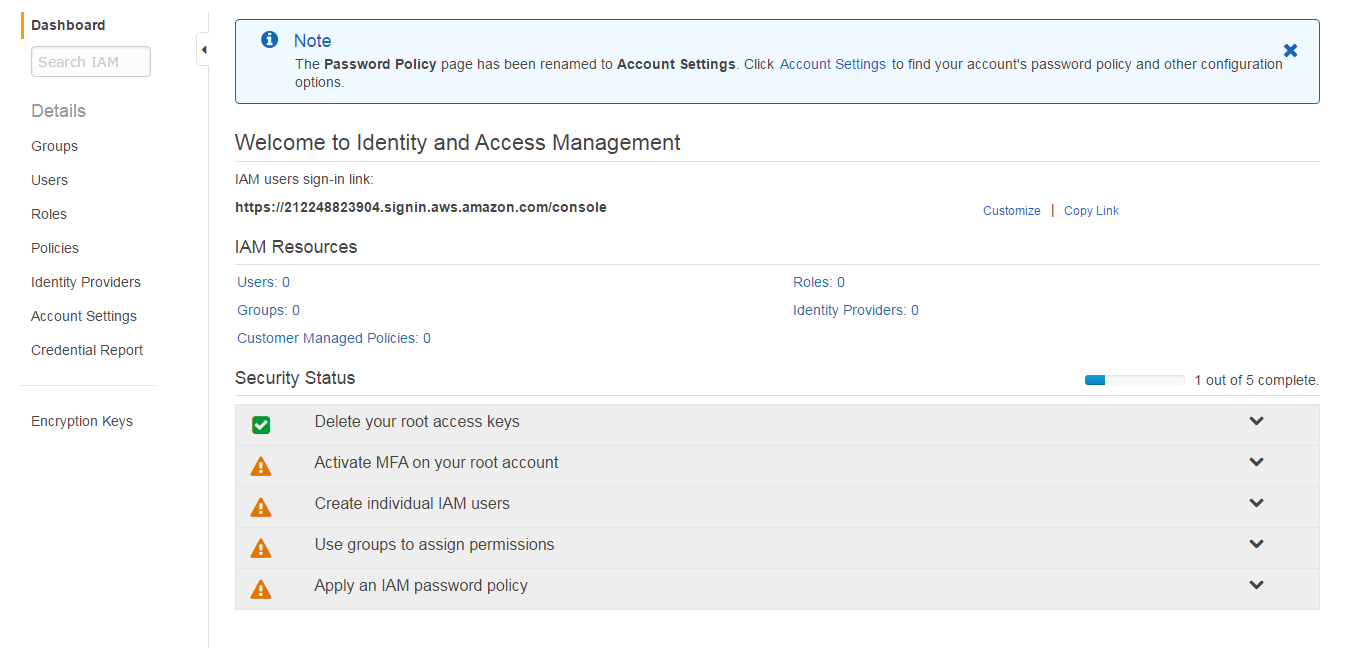Click the Delete your root access keys label
Screen dimensions: 1361x648
(x=417, y=421)
